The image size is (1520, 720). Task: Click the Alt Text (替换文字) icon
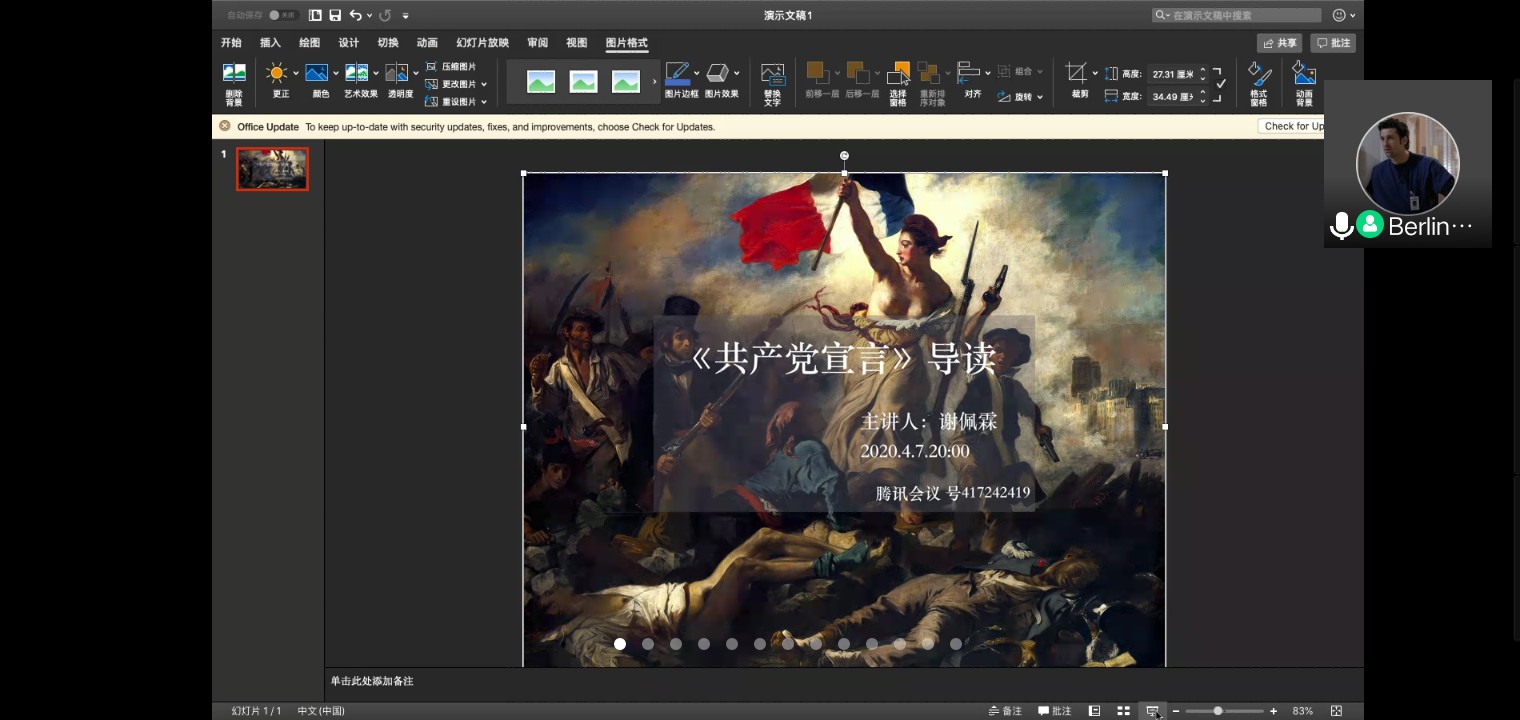[772, 74]
